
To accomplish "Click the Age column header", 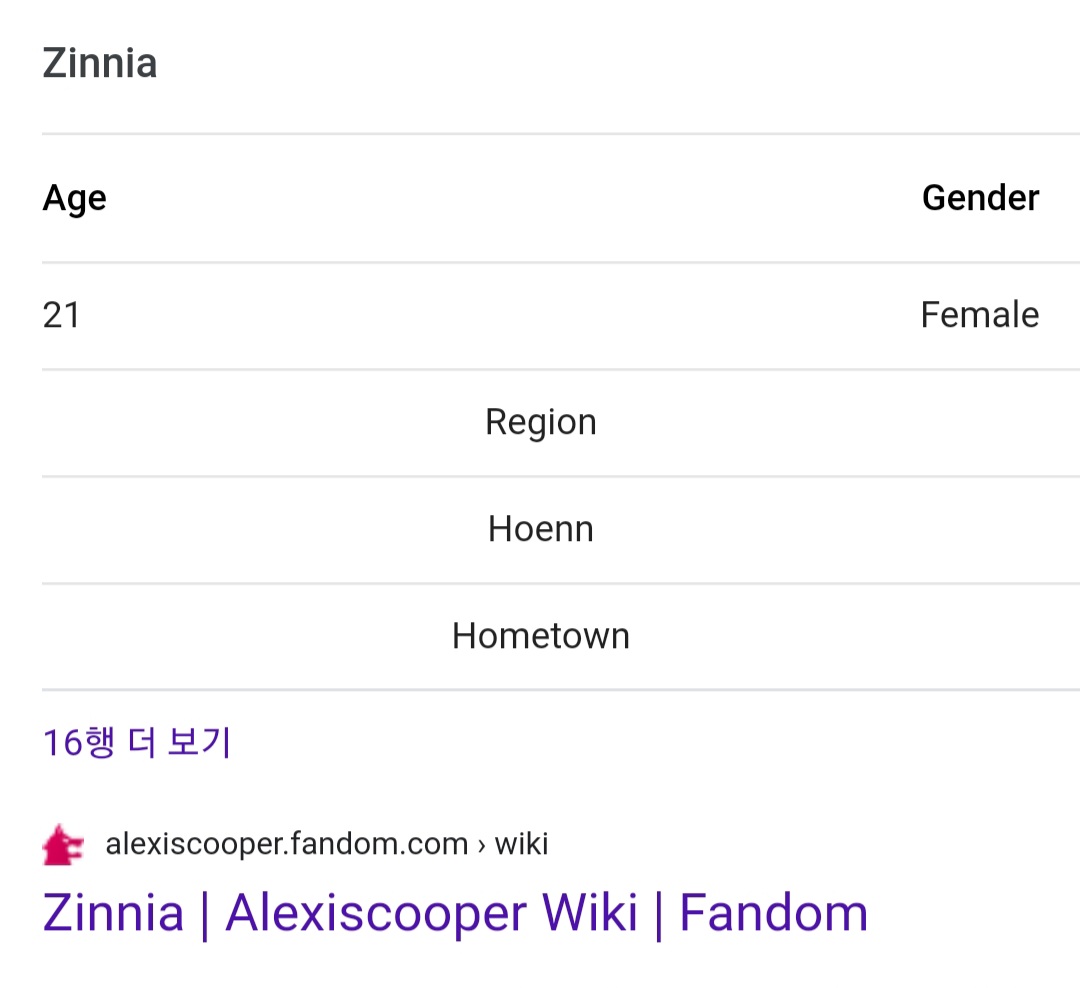I will pos(74,198).
